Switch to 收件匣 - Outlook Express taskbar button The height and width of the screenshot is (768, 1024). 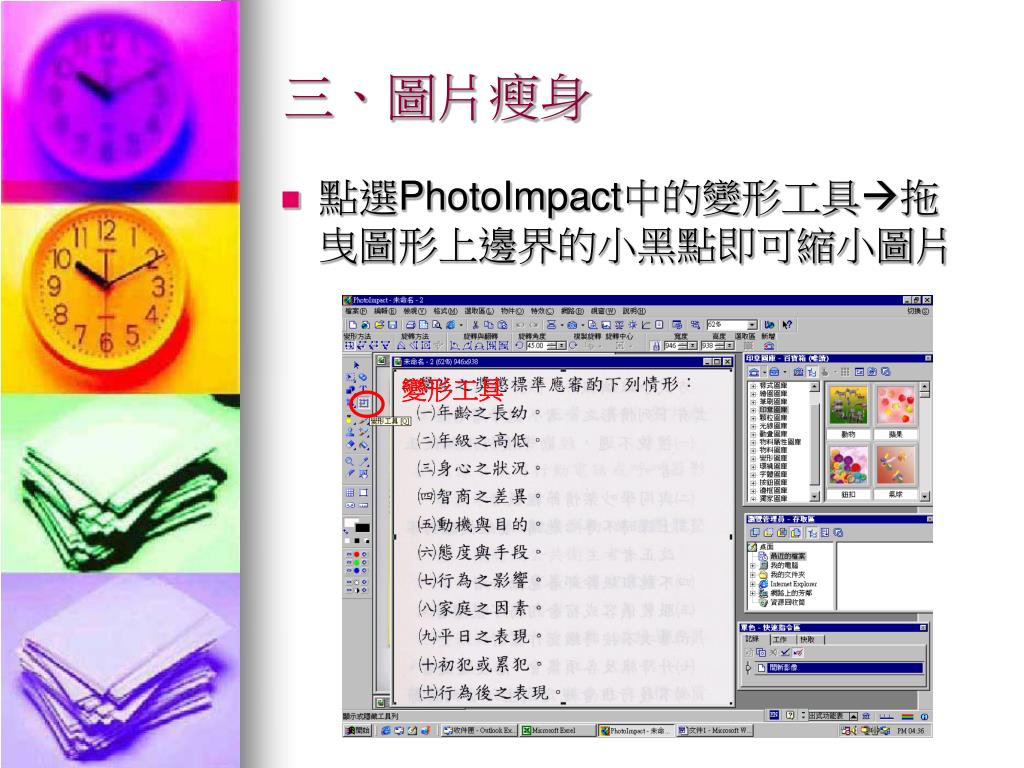pyautogui.click(x=479, y=731)
